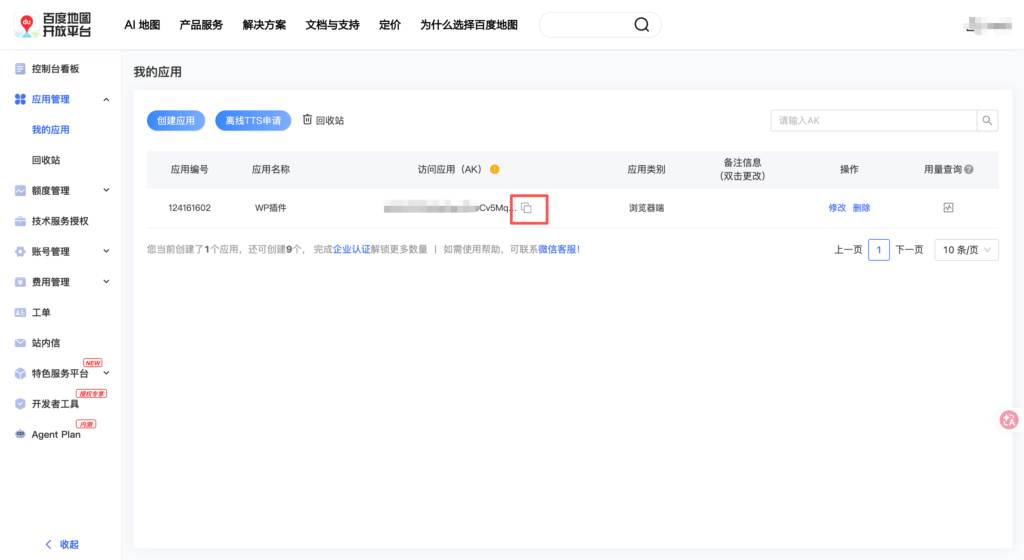Click the 特色服务平台 cube icon
Image resolution: width=1024 pixels, height=560 pixels.
20,373
